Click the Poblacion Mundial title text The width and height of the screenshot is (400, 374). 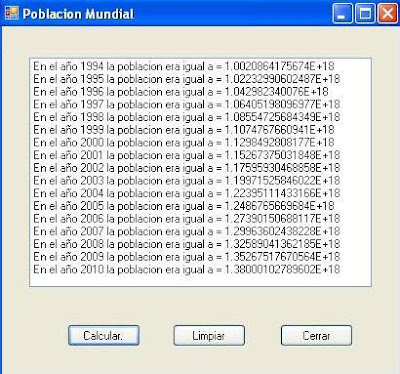pyautogui.click(x=78, y=14)
